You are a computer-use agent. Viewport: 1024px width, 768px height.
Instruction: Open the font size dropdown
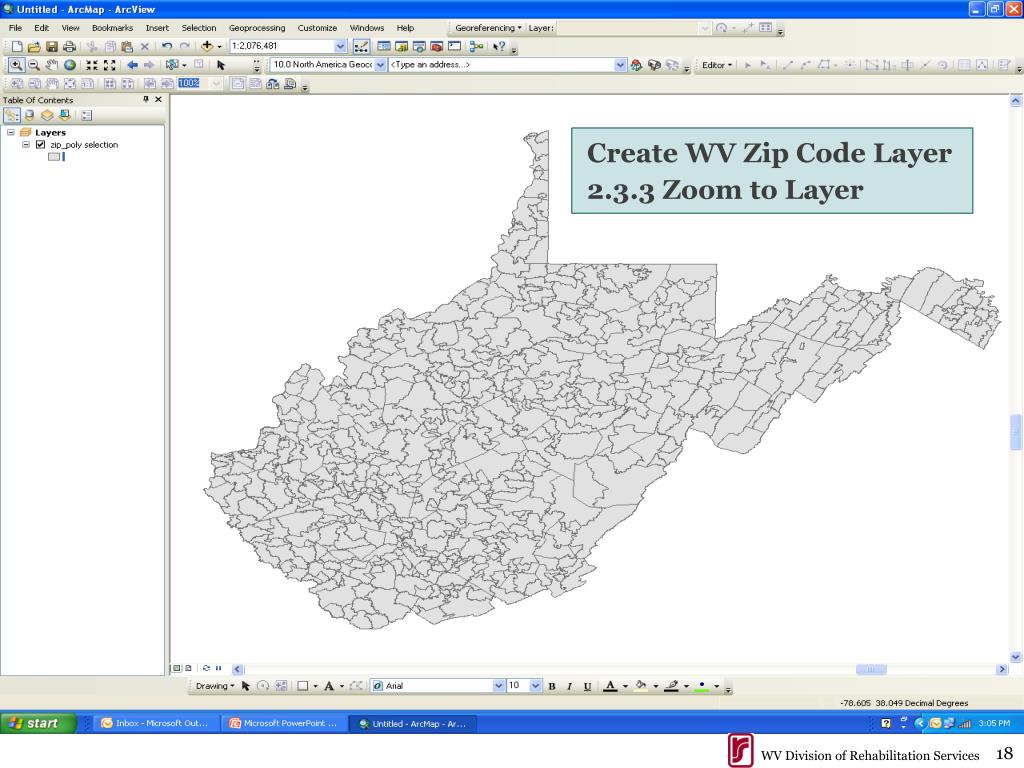[536, 686]
